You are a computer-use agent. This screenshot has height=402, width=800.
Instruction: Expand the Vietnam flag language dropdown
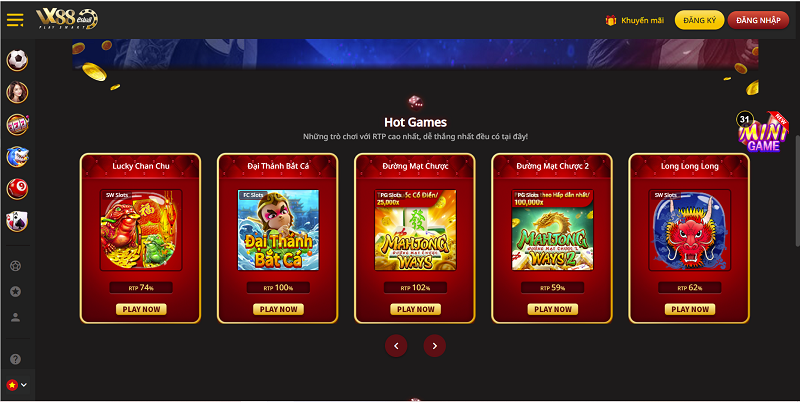tap(17, 385)
